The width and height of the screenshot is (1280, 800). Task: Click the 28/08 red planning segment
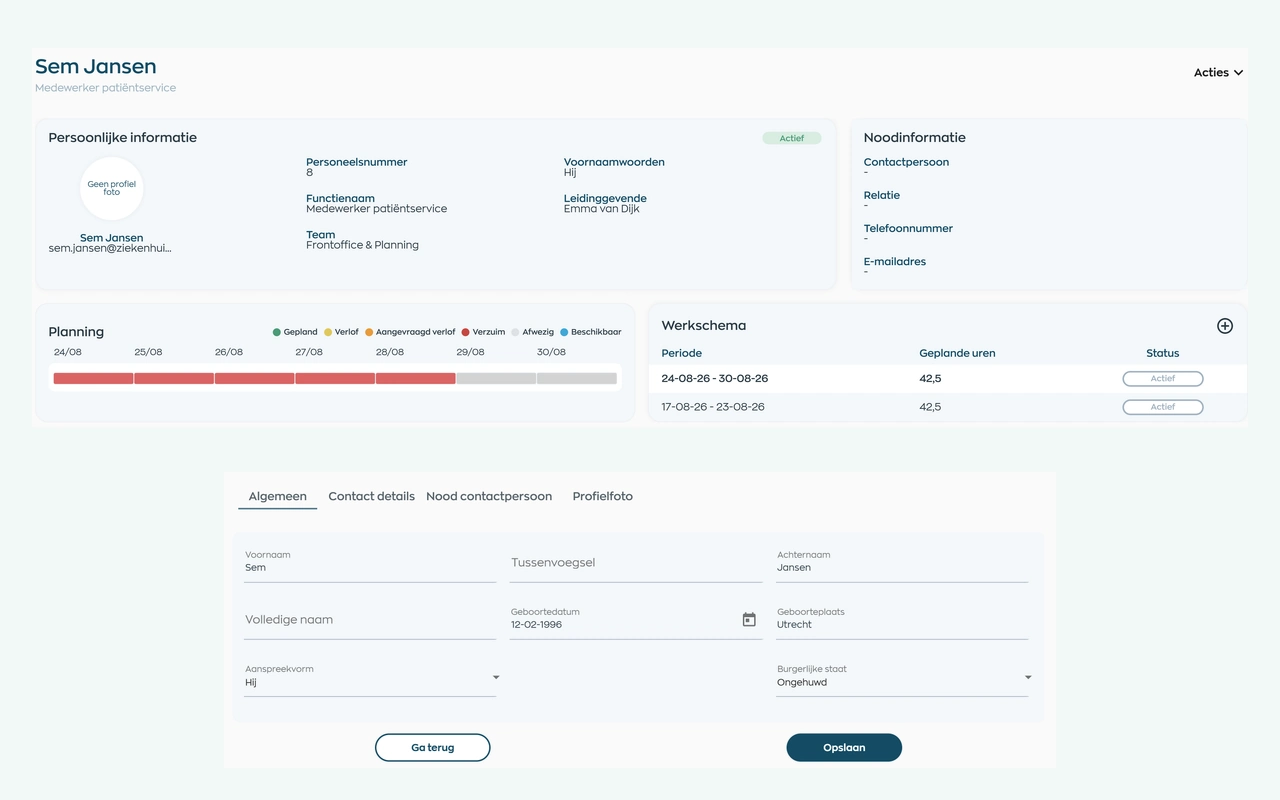pyautogui.click(x=416, y=379)
